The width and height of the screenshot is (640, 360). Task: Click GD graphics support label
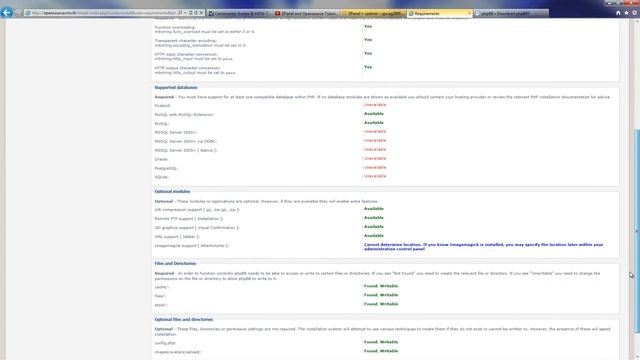197,228
